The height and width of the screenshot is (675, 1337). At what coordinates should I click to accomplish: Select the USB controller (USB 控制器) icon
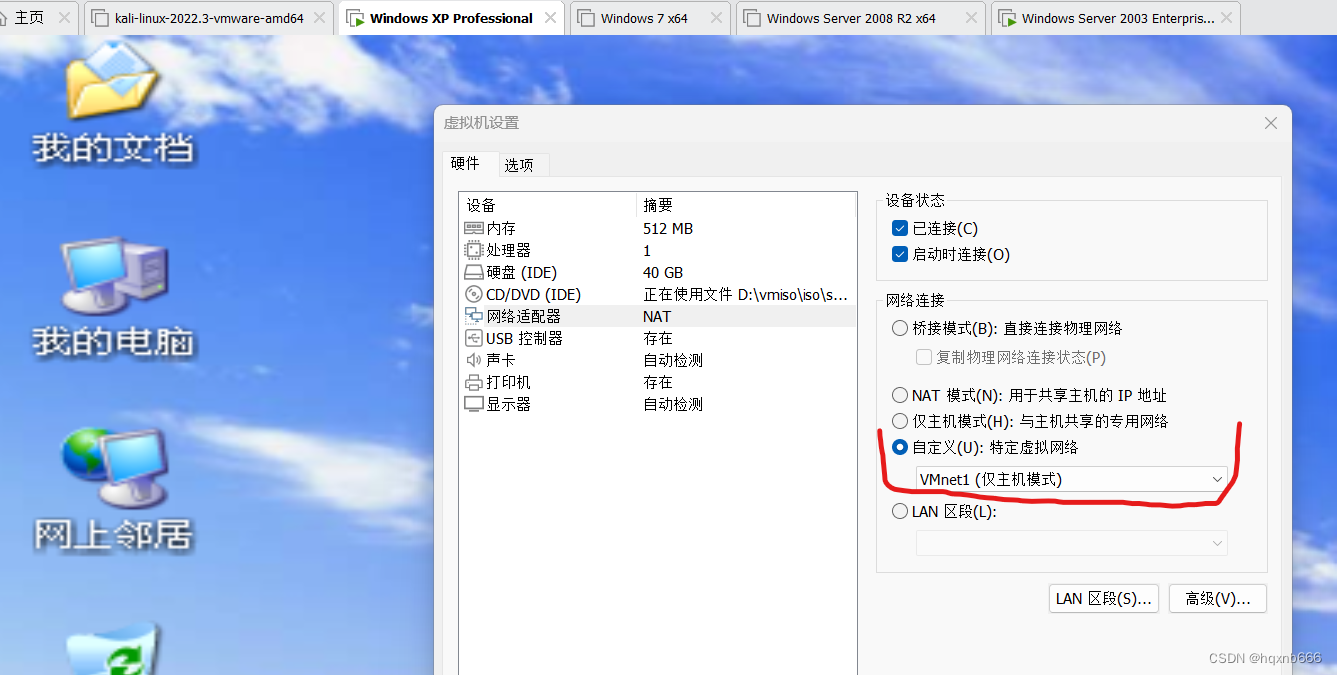coord(474,338)
